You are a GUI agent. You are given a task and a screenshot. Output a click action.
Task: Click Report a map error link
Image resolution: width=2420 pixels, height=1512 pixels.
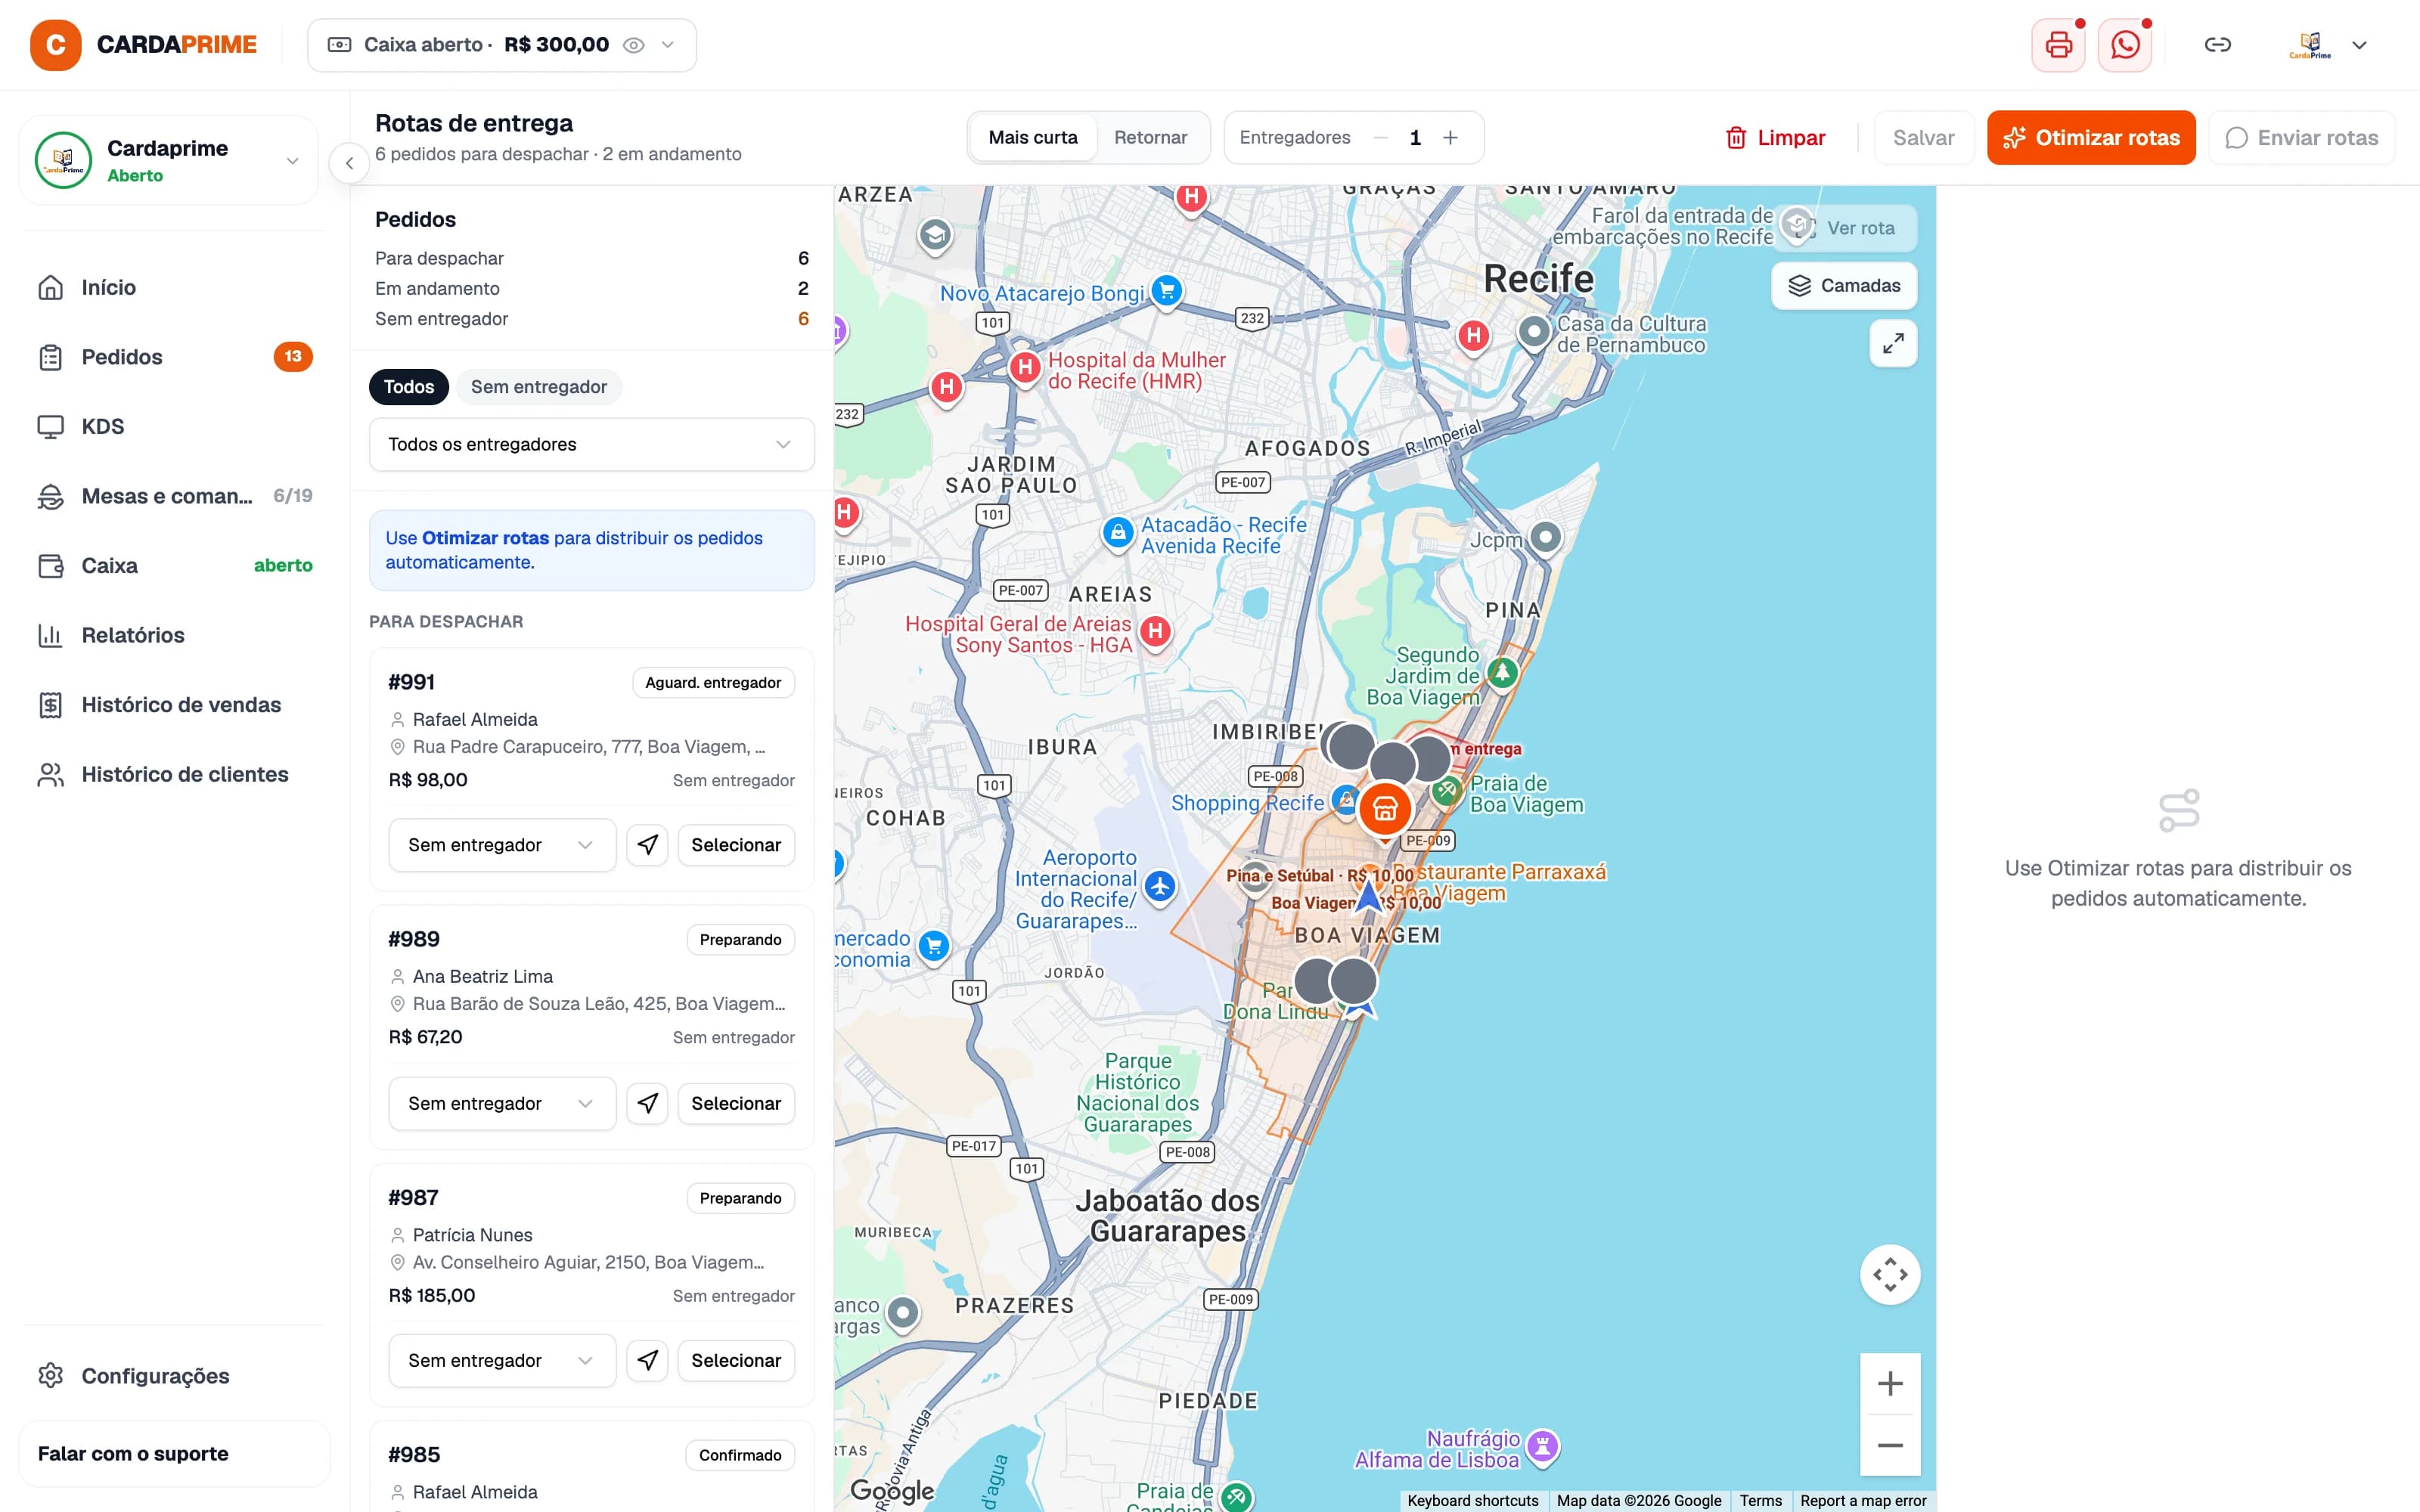[x=1863, y=1501]
